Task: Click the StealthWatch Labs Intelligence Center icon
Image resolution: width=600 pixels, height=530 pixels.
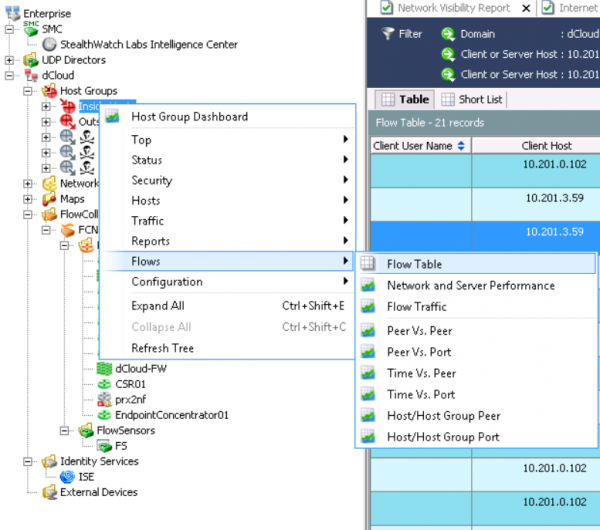Action: tap(49, 45)
